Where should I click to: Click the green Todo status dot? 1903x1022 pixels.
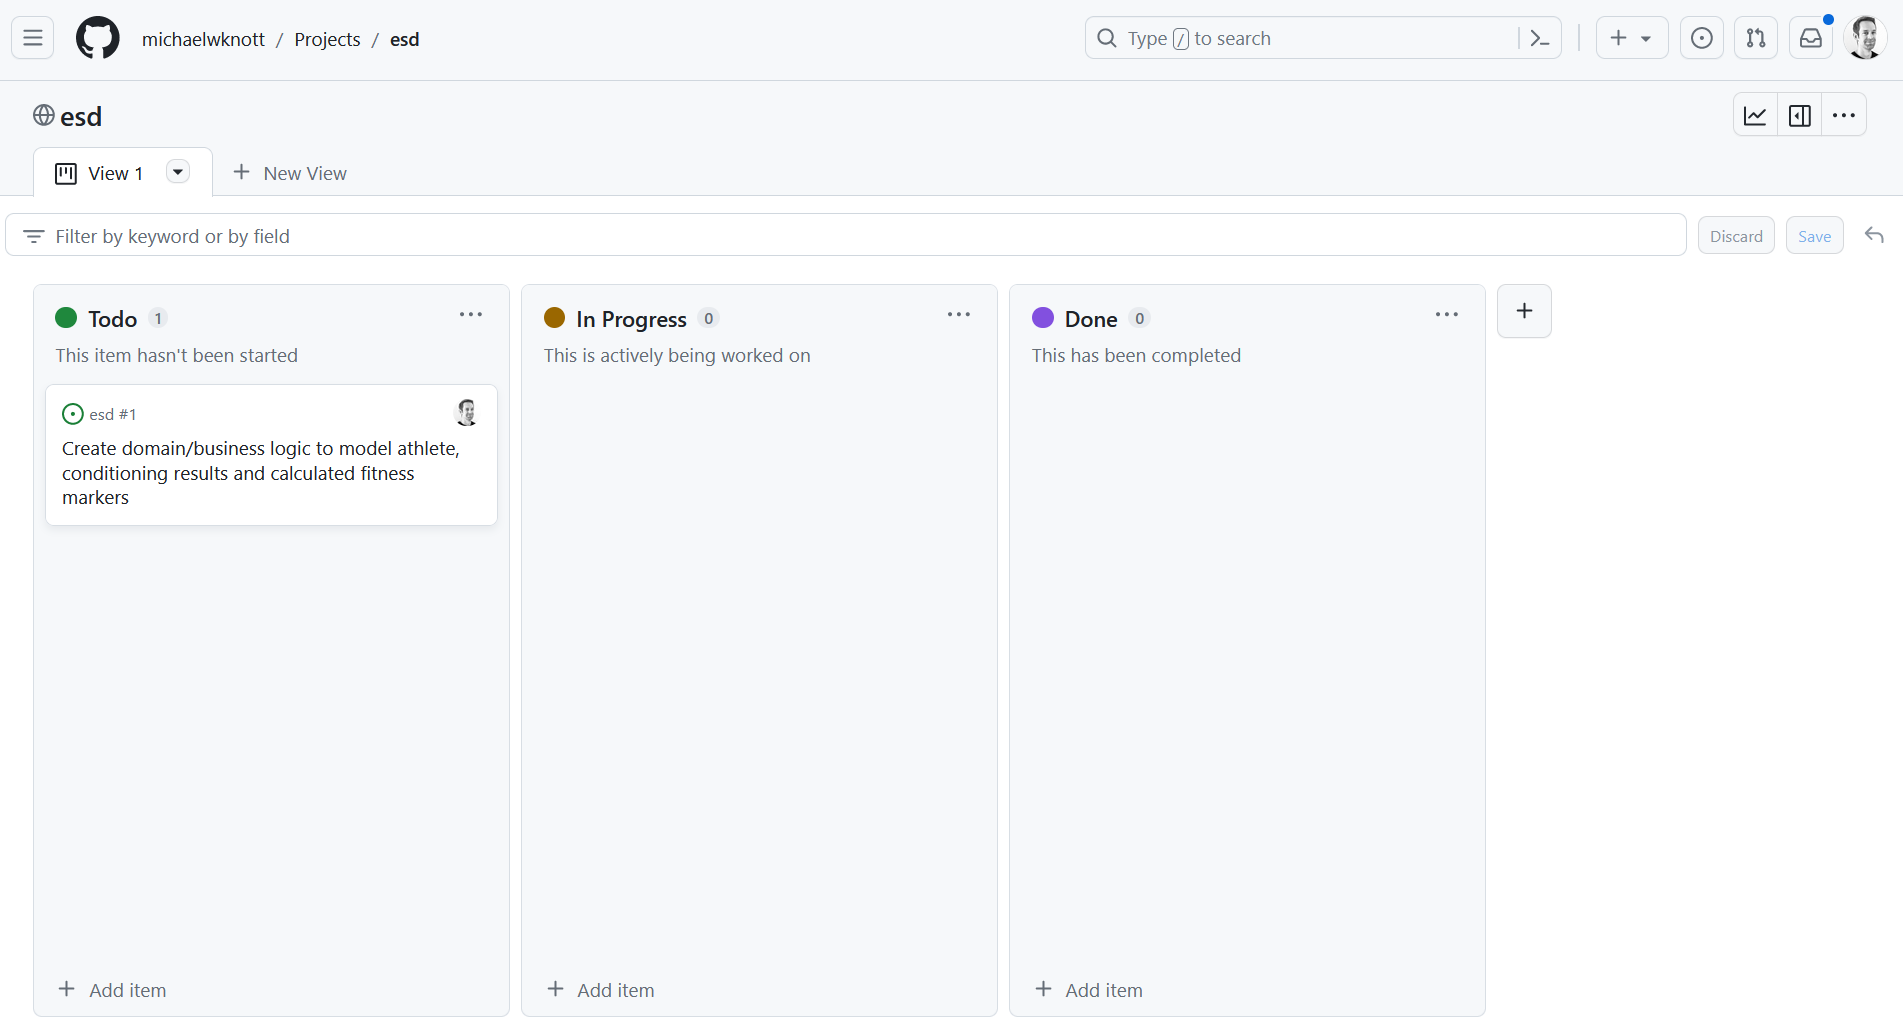click(66, 318)
